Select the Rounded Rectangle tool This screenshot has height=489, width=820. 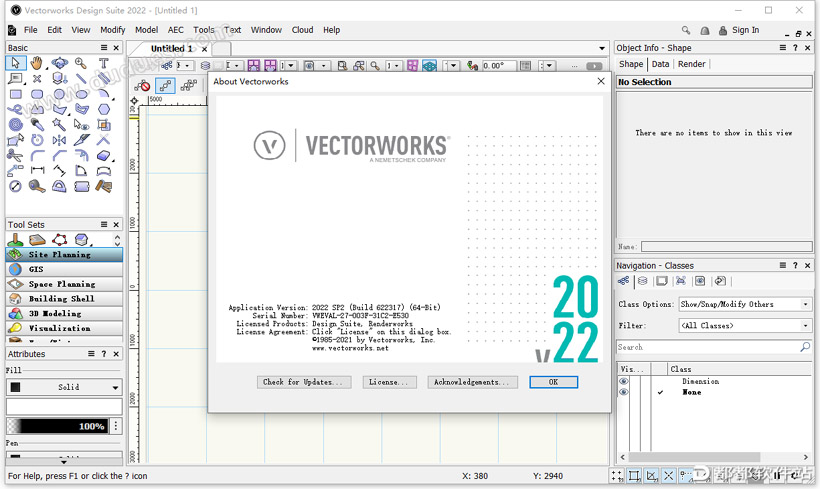(37, 94)
